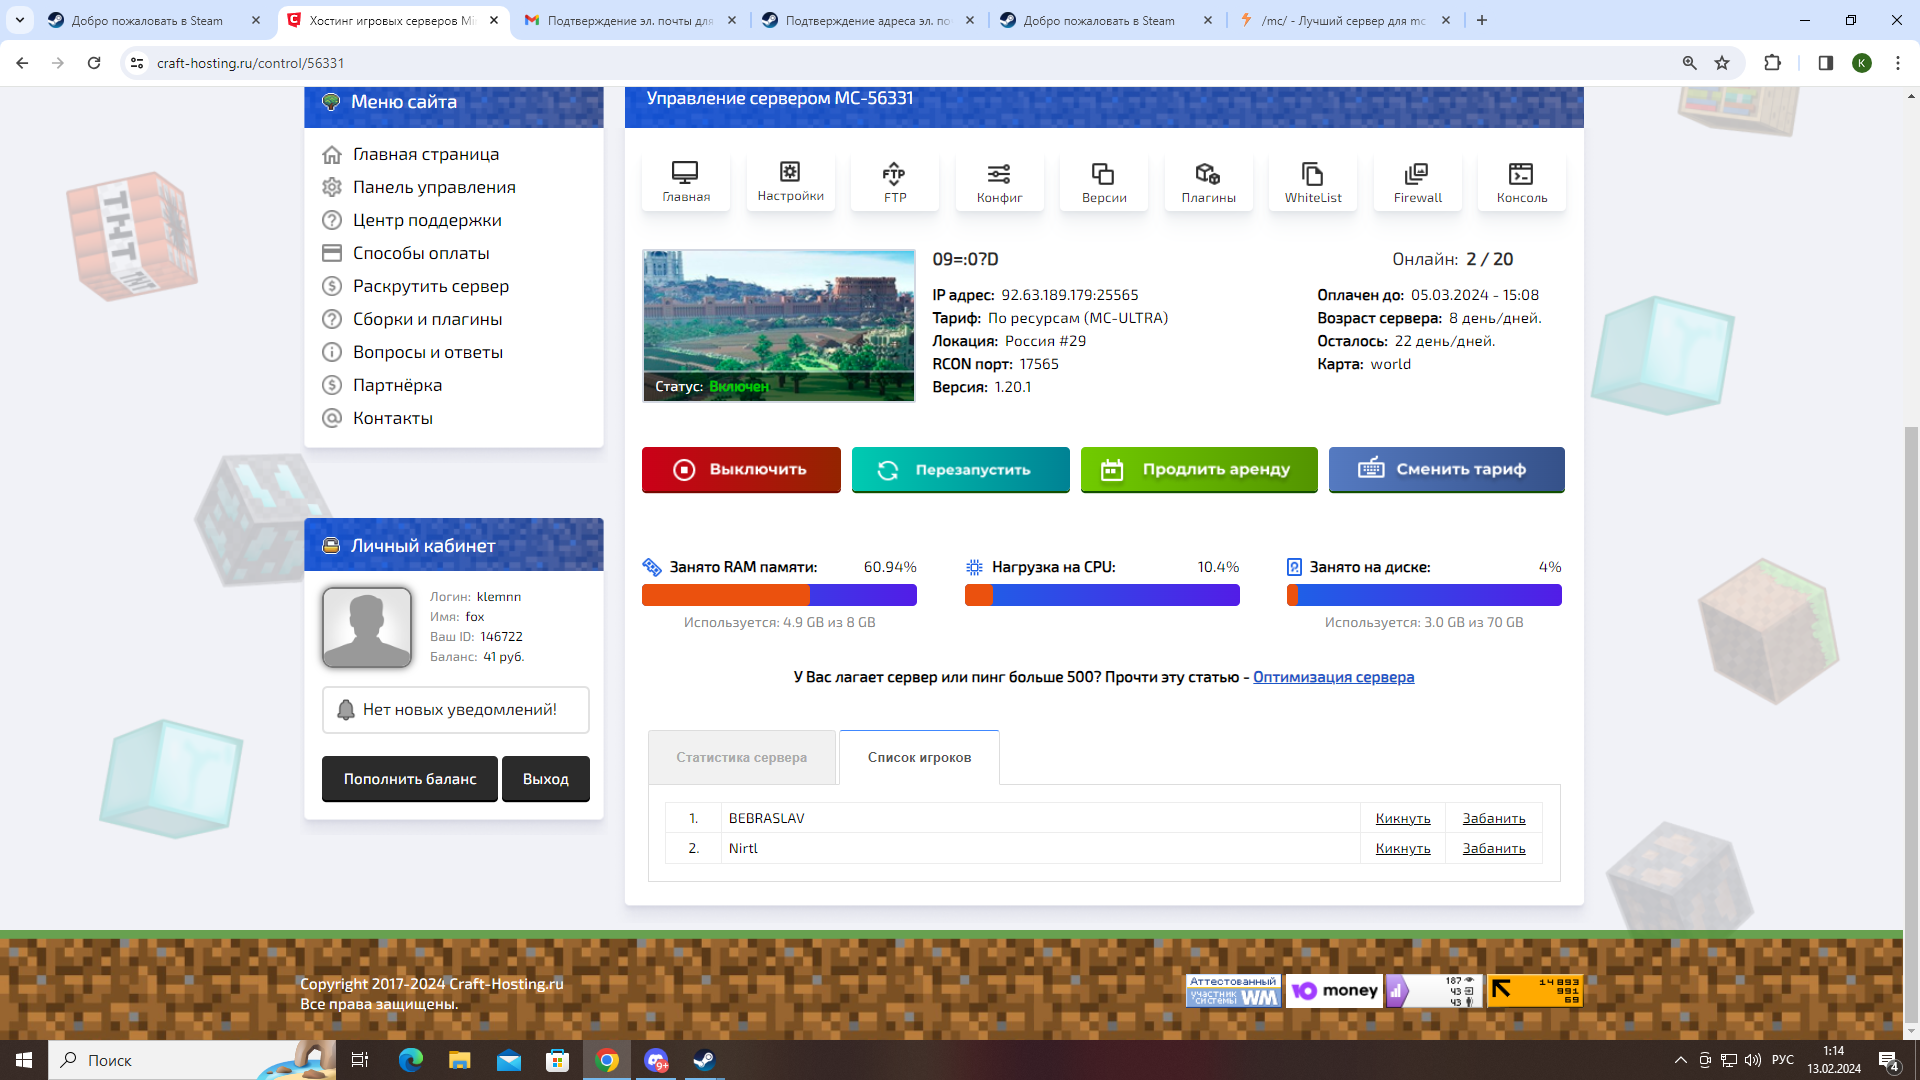Click the Перезапустить restart button

[960, 469]
